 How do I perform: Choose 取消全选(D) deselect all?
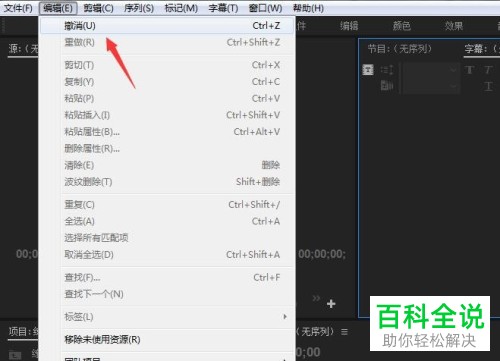(x=167, y=255)
